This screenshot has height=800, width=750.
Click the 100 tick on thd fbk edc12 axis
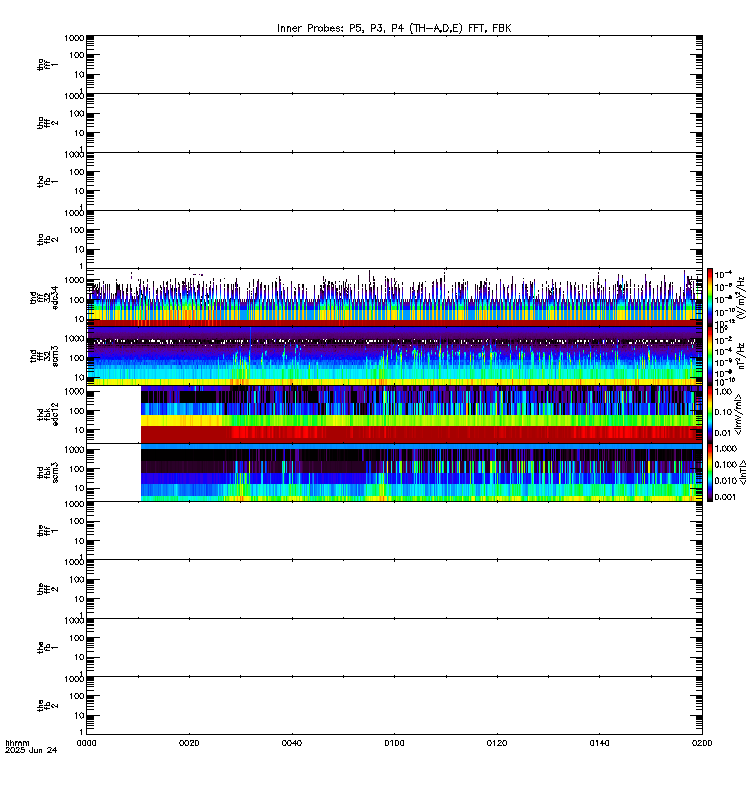coord(77,411)
